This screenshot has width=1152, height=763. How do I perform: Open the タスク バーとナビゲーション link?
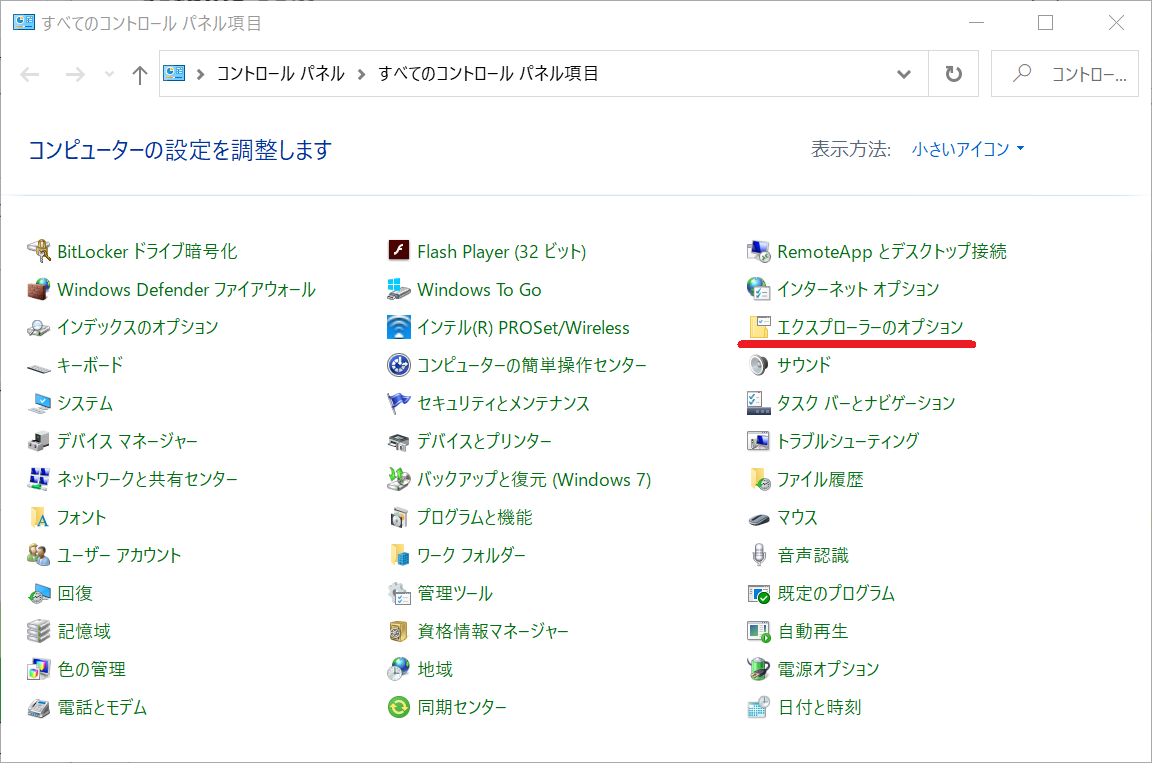pyautogui.click(x=866, y=403)
